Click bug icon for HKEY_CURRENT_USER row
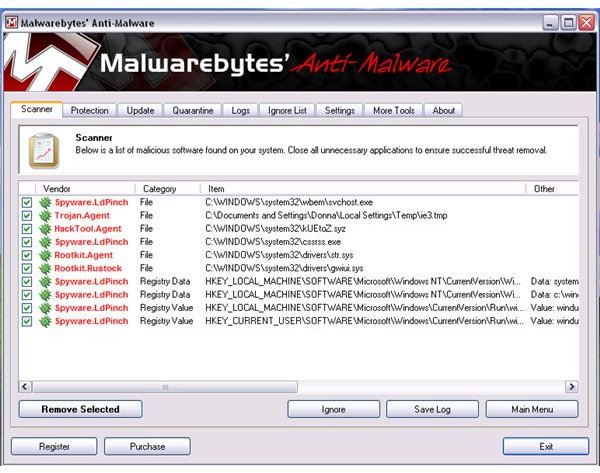600x473 pixels. click(x=45, y=321)
